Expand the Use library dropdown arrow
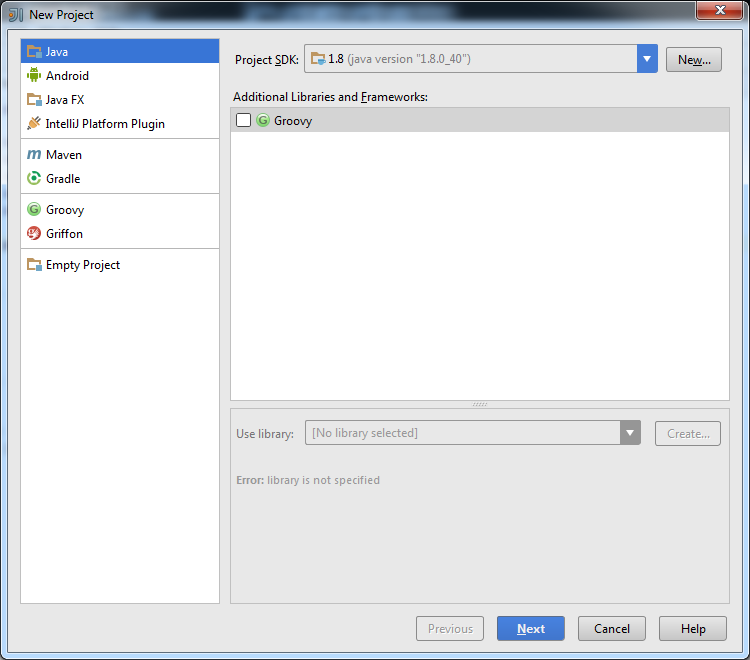This screenshot has height=660, width=750. coord(630,433)
